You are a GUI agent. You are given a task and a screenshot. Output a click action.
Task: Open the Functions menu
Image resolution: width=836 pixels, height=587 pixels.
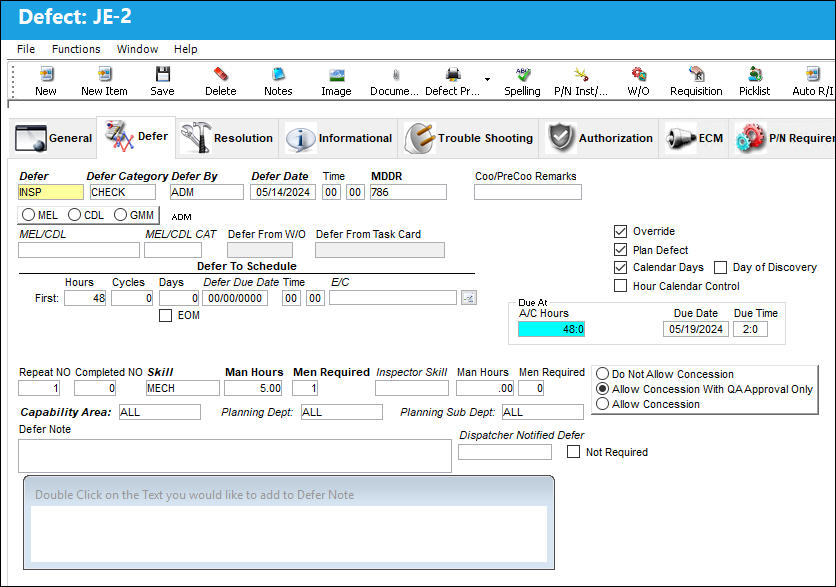click(x=76, y=49)
